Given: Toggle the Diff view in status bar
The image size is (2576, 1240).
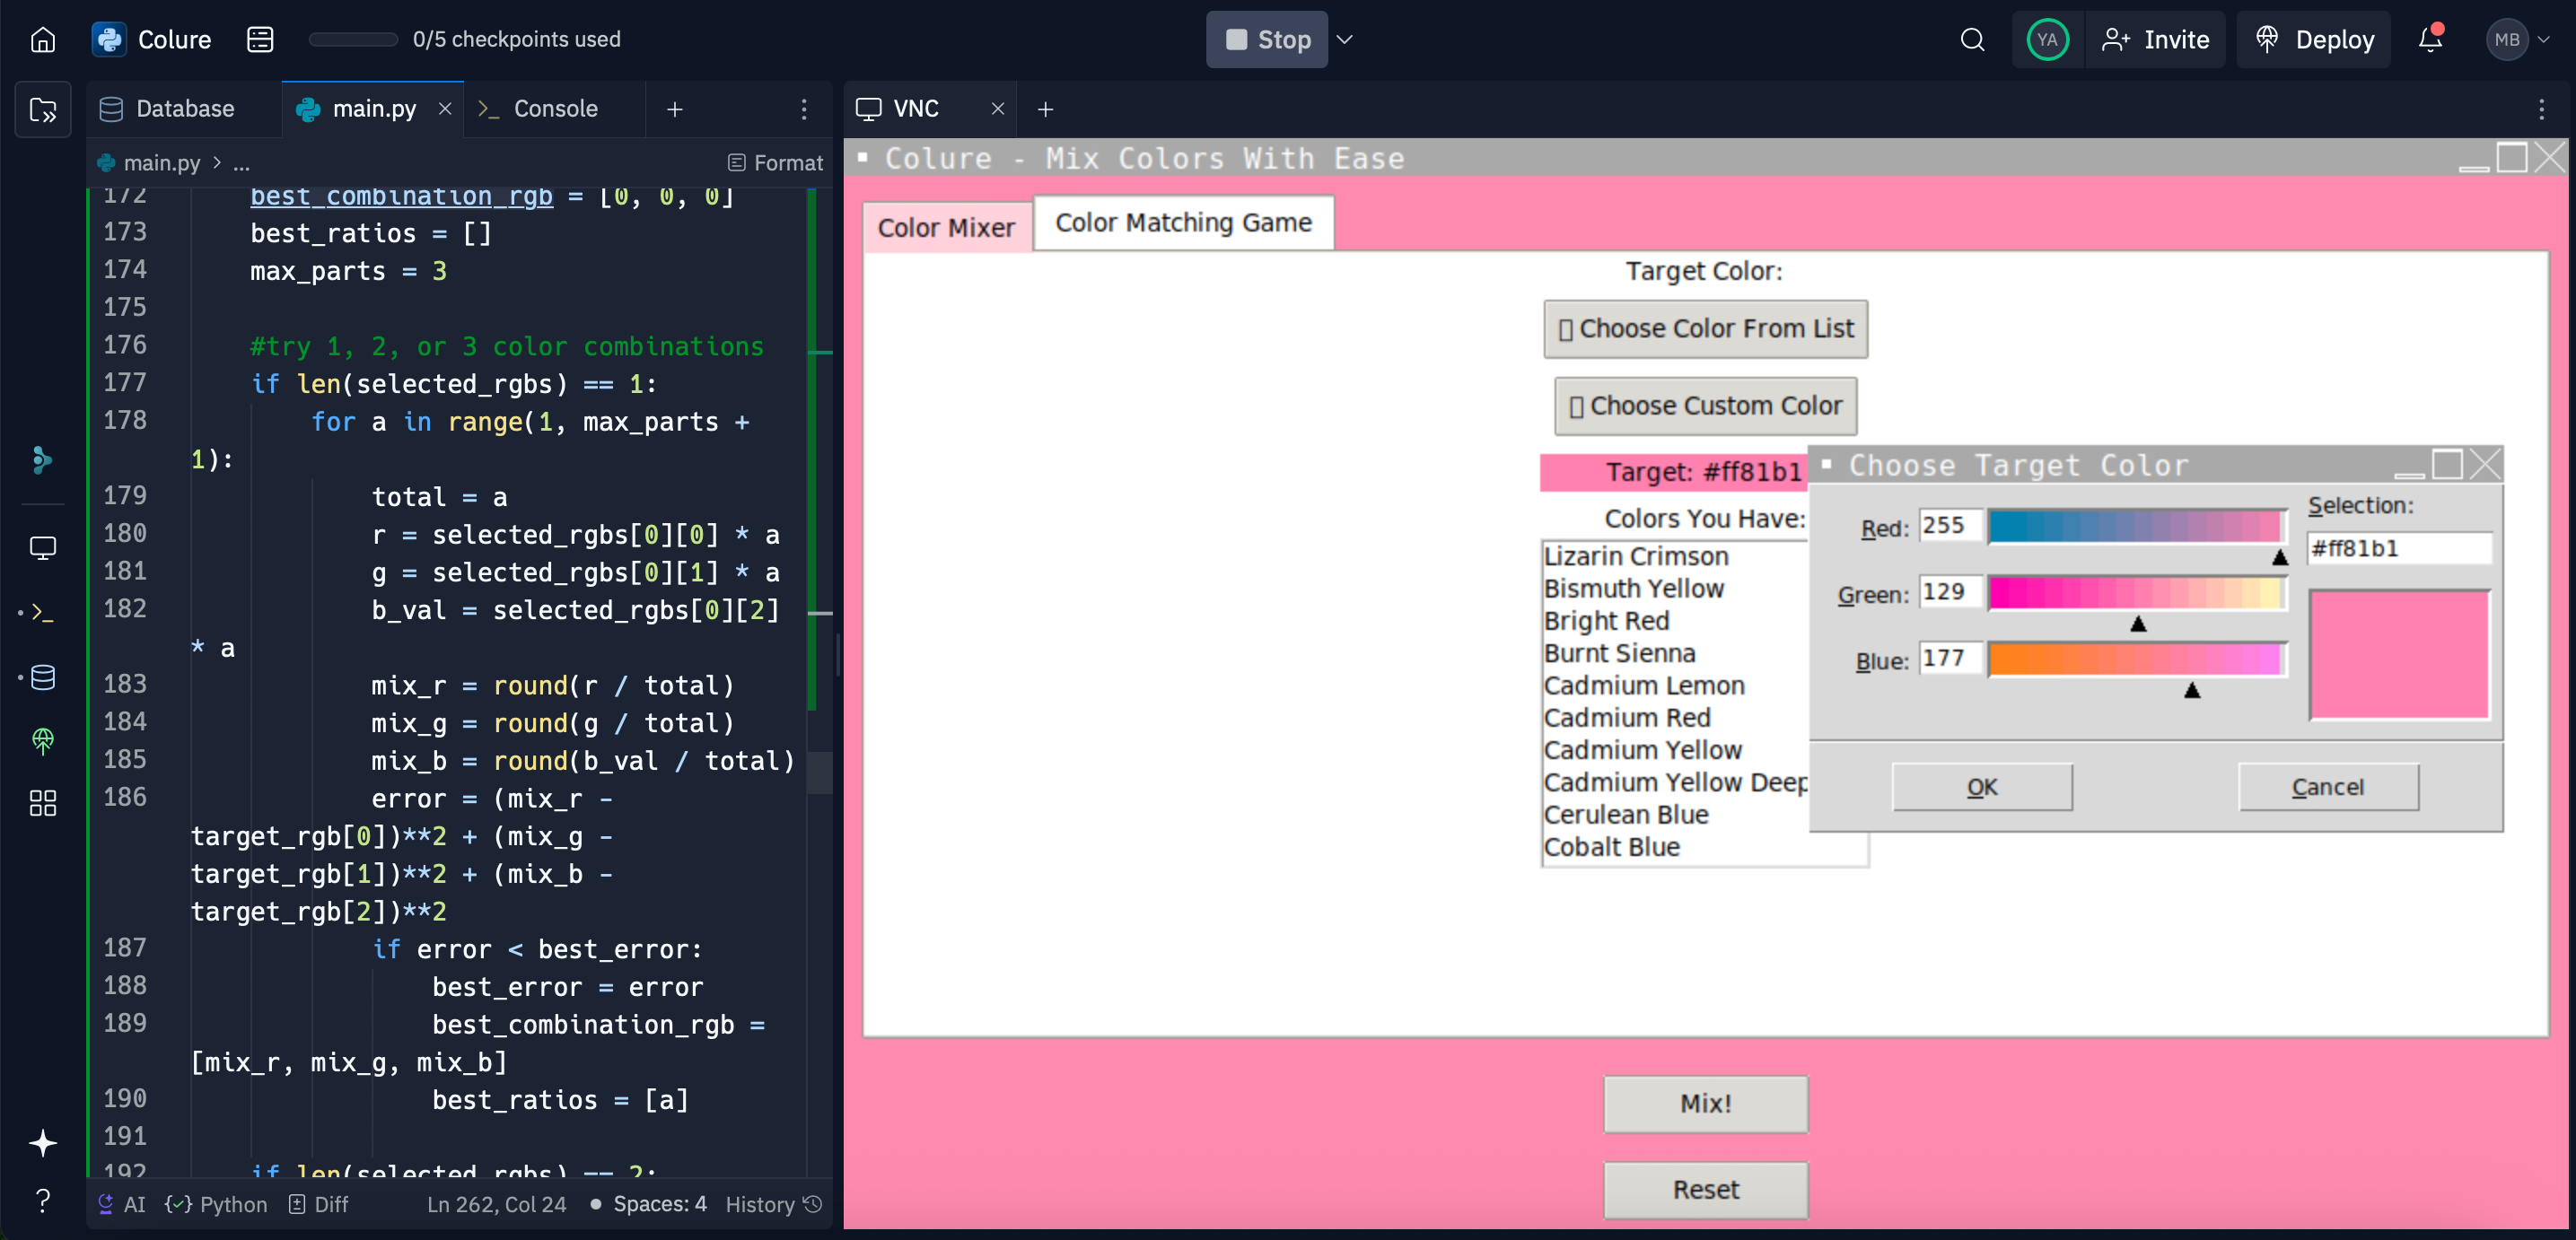Looking at the screenshot, I should [x=319, y=1204].
